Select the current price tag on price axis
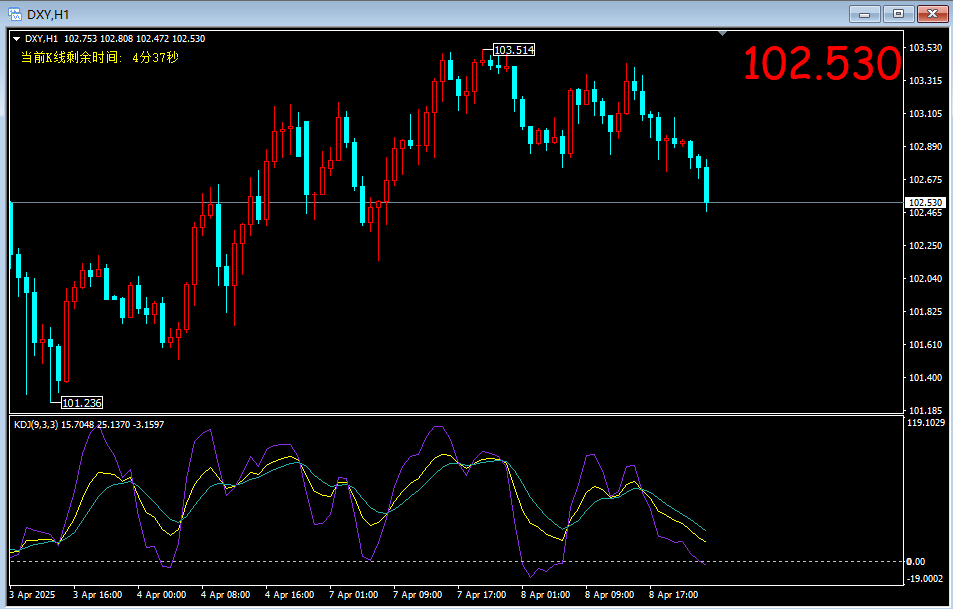Viewport: 953px width, 609px height. point(924,203)
